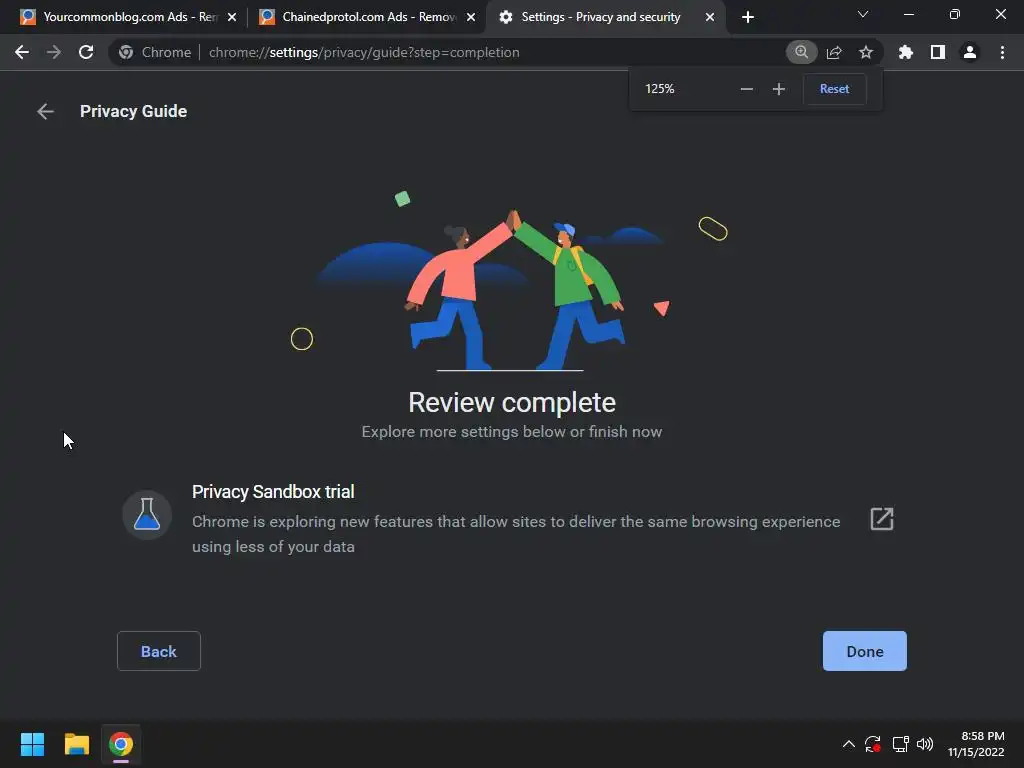Open the profile avatar menu

(x=970, y=52)
